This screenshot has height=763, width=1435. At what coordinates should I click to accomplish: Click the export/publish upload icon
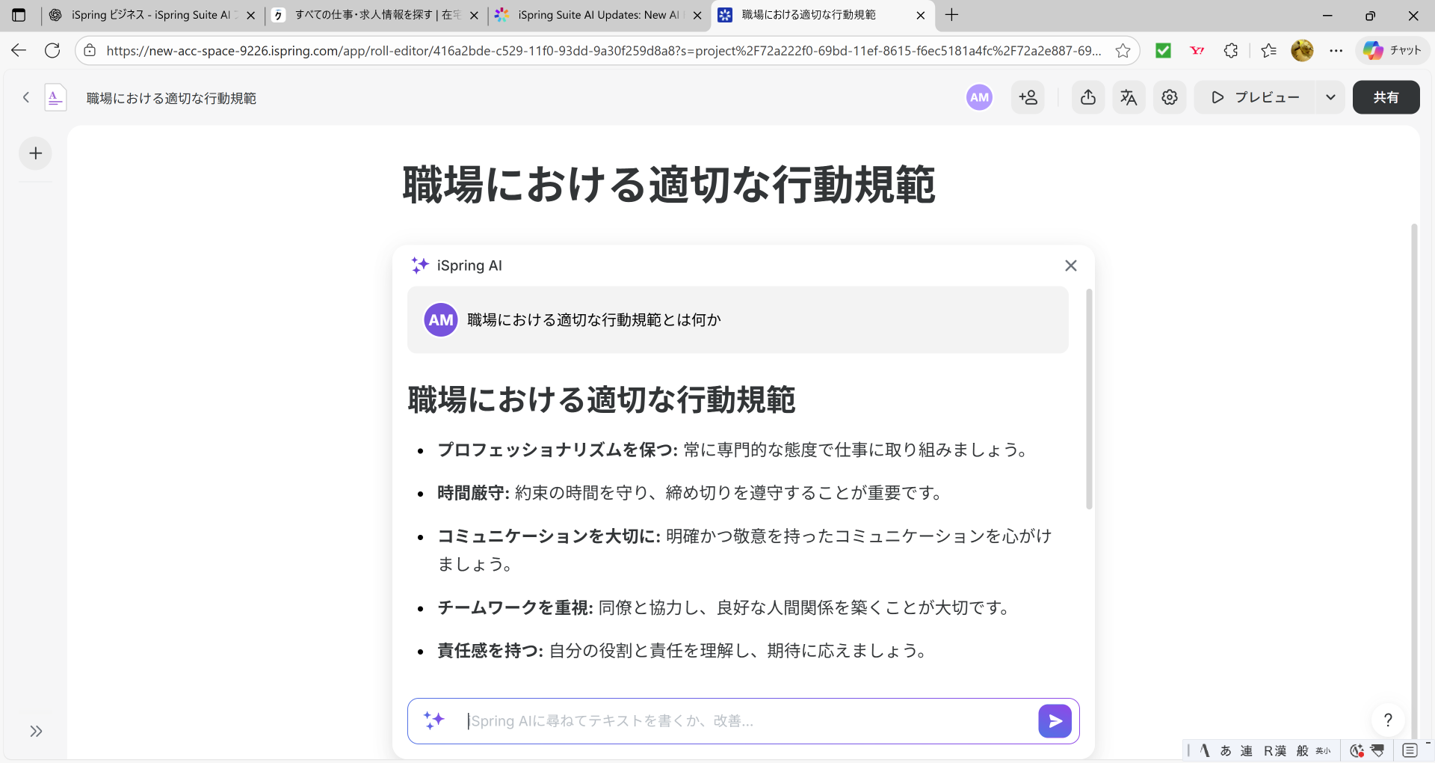(1087, 97)
